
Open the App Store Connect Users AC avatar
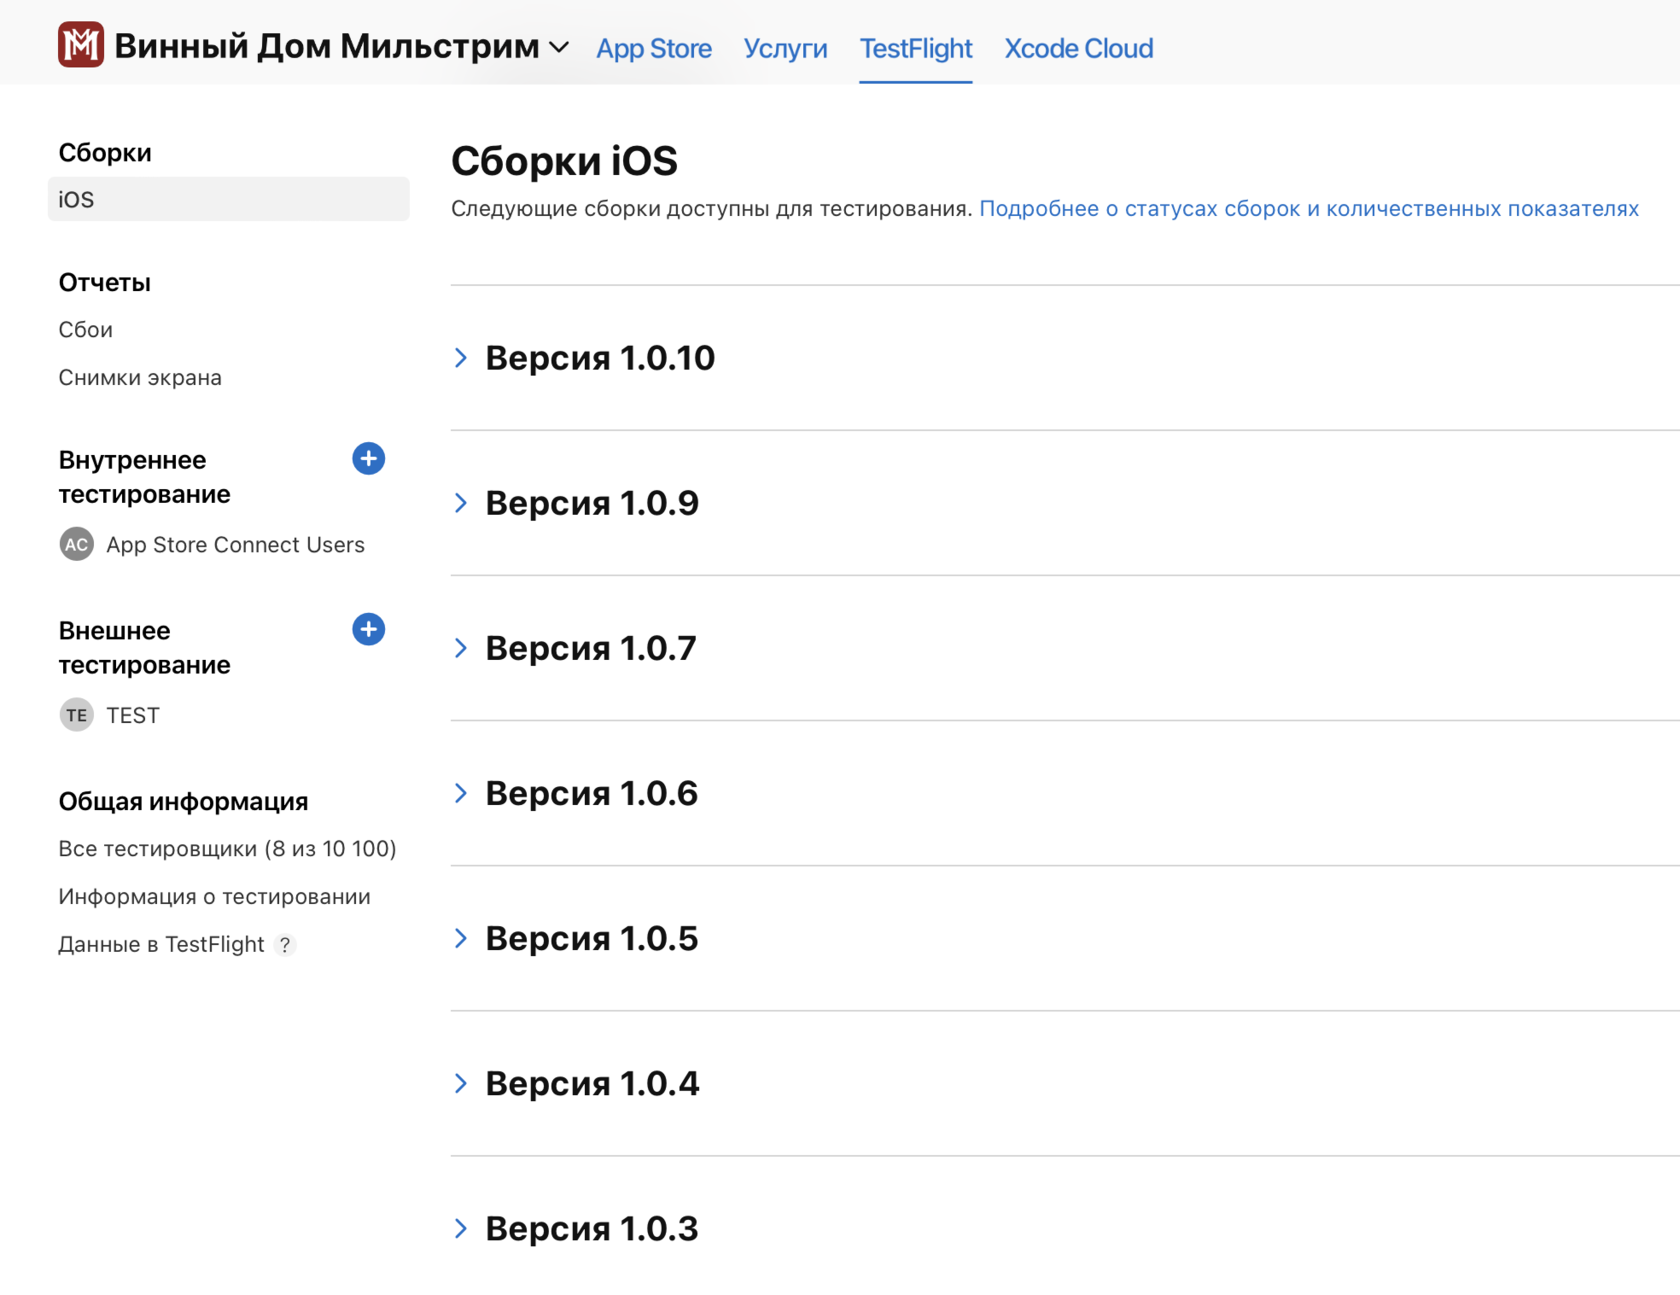pyautogui.click(x=76, y=545)
